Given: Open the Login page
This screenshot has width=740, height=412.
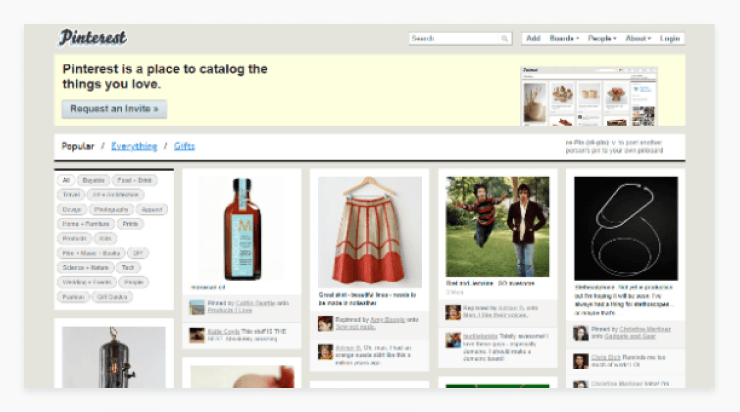Looking at the screenshot, I should 670,38.
